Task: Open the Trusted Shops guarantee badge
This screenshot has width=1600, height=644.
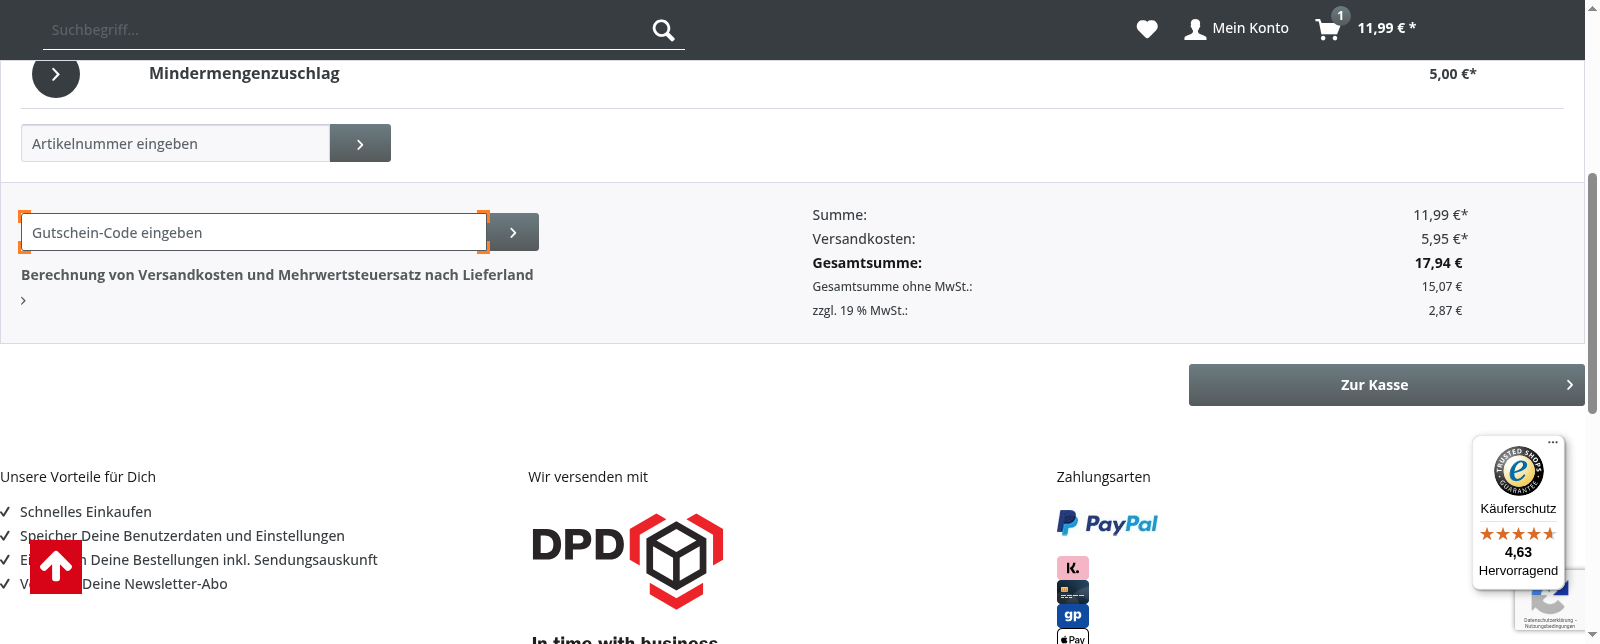Action: (1518, 470)
